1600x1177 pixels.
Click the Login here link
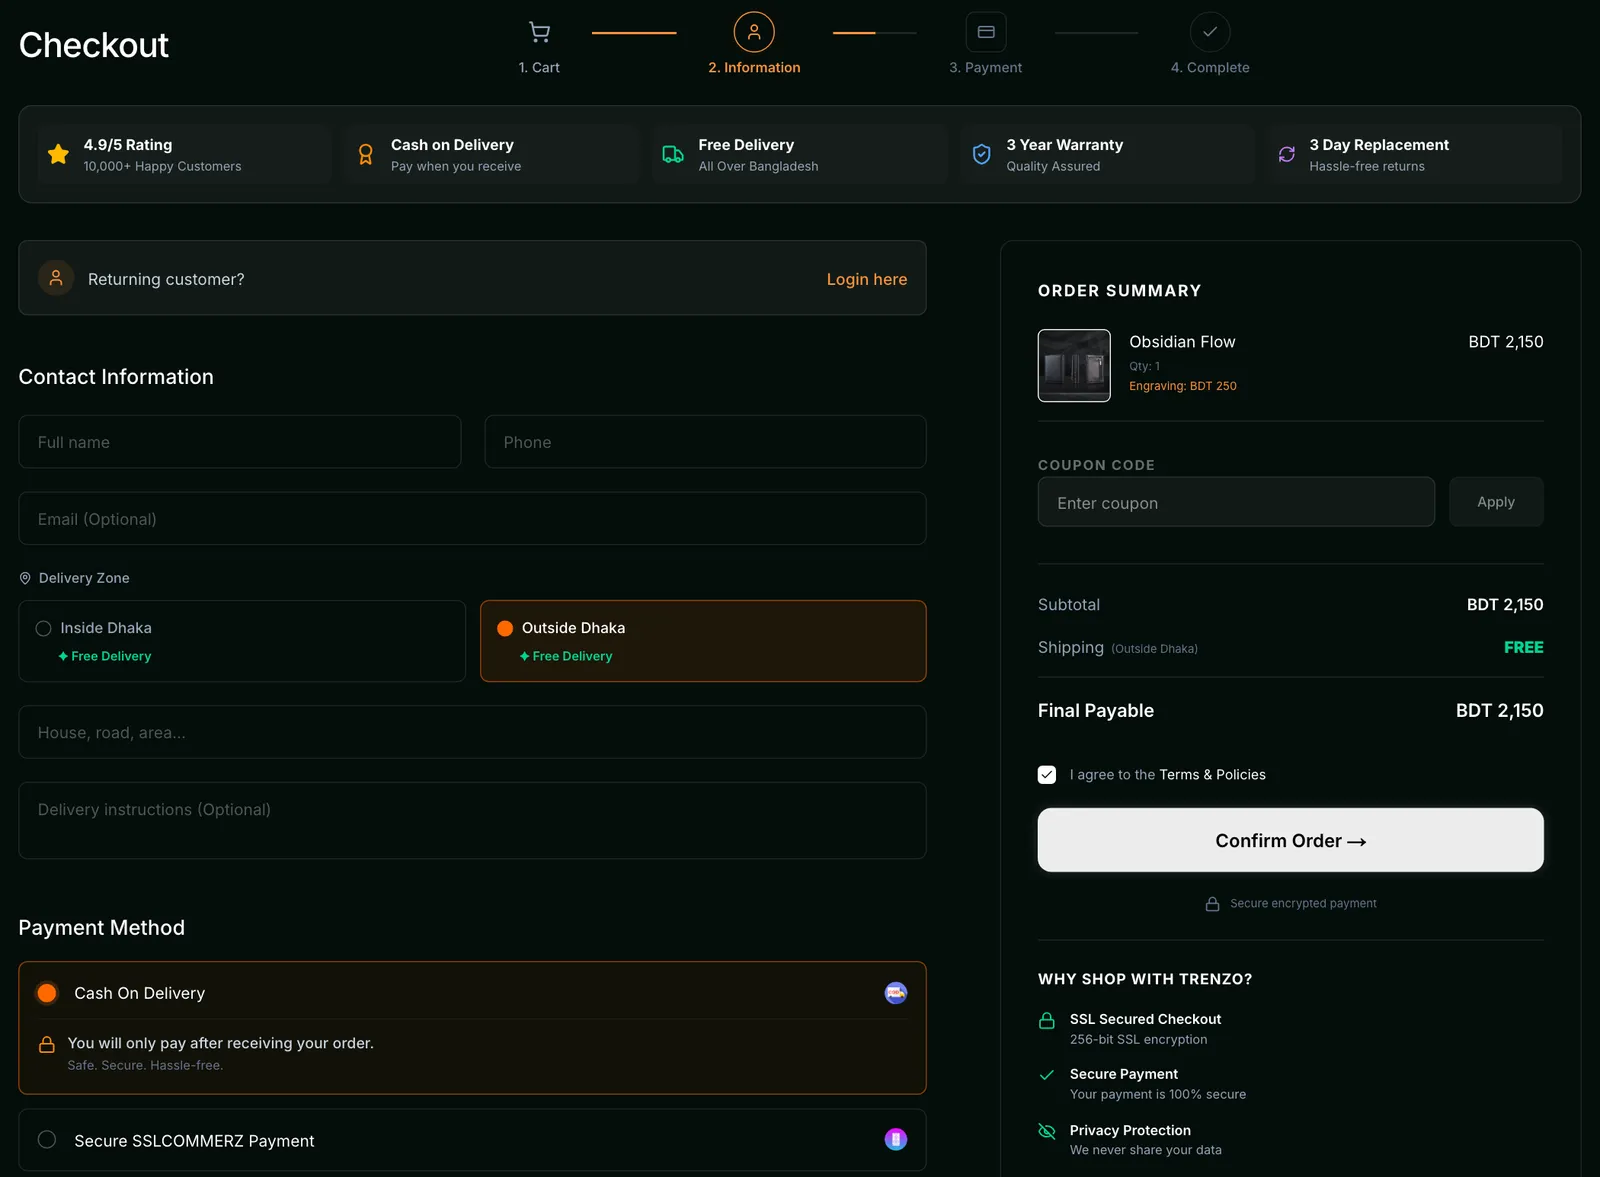pos(867,279)
